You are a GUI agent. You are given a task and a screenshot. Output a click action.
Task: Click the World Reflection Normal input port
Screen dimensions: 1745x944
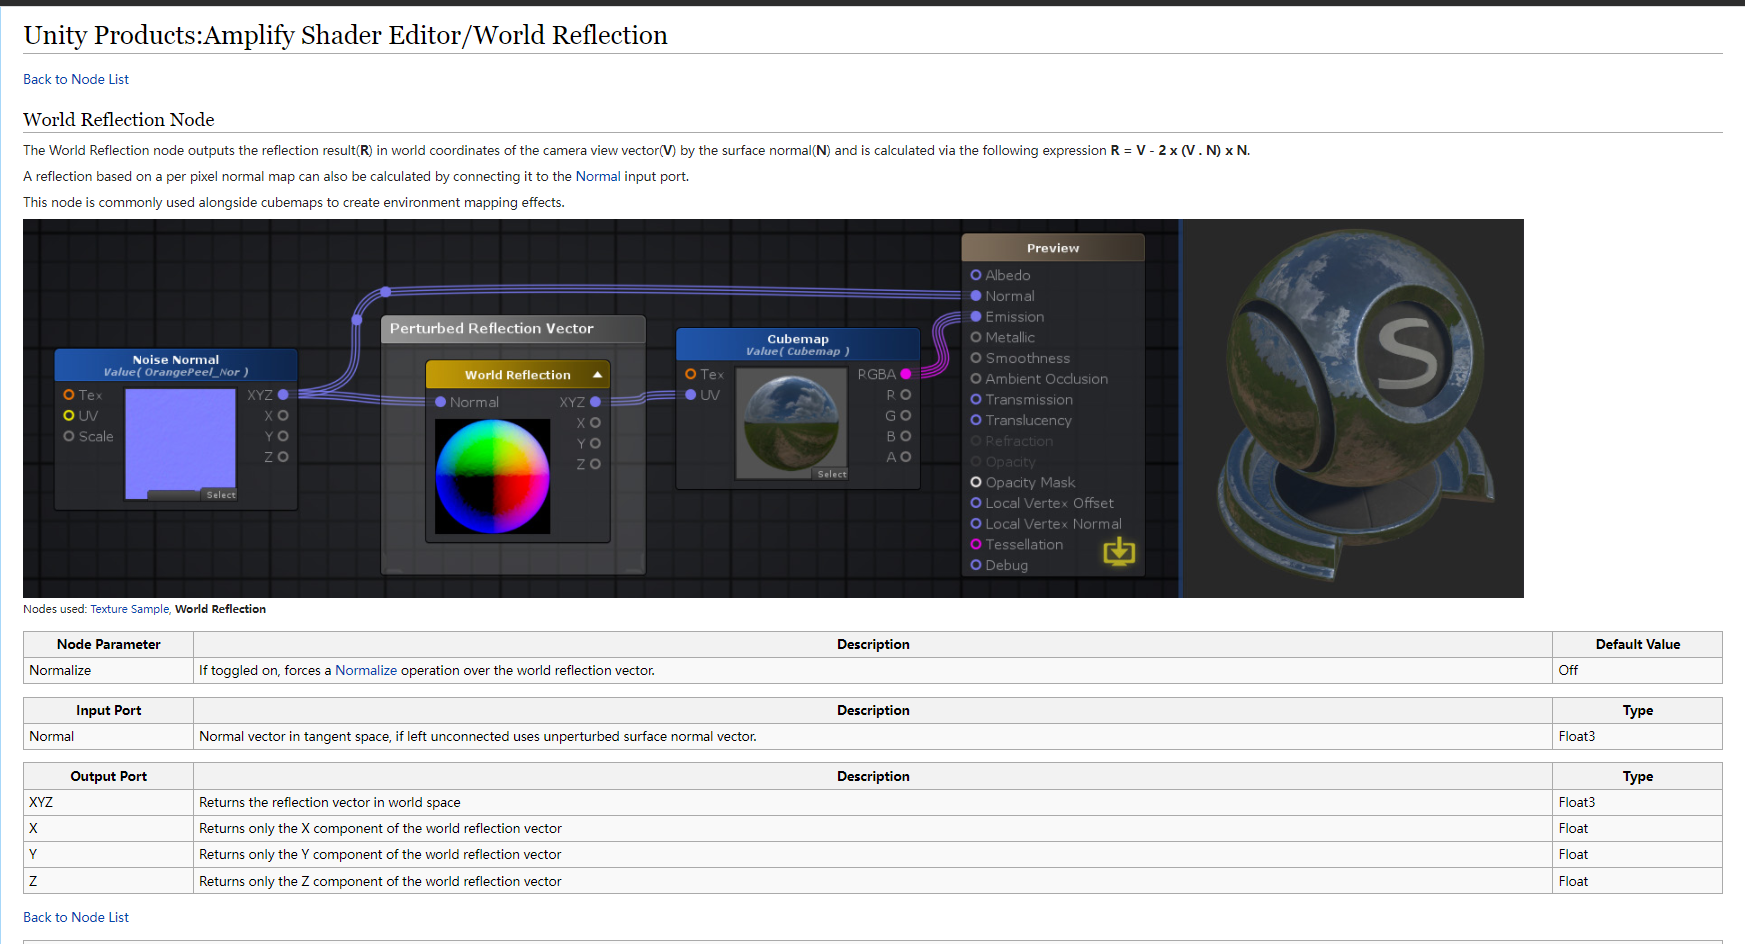click(x=441, y=402)
